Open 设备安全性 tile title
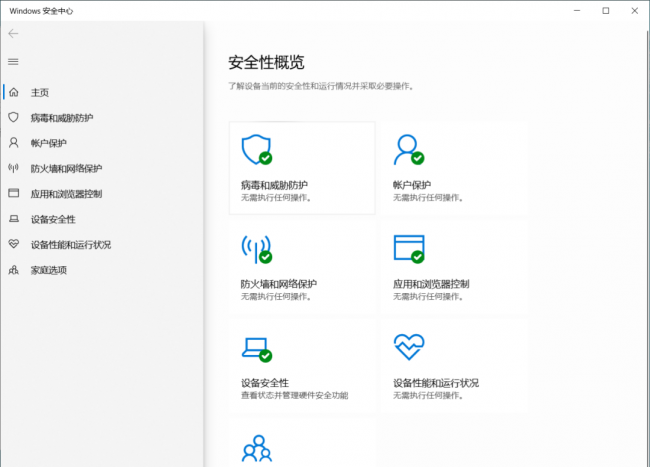 (x=265, y=383)
